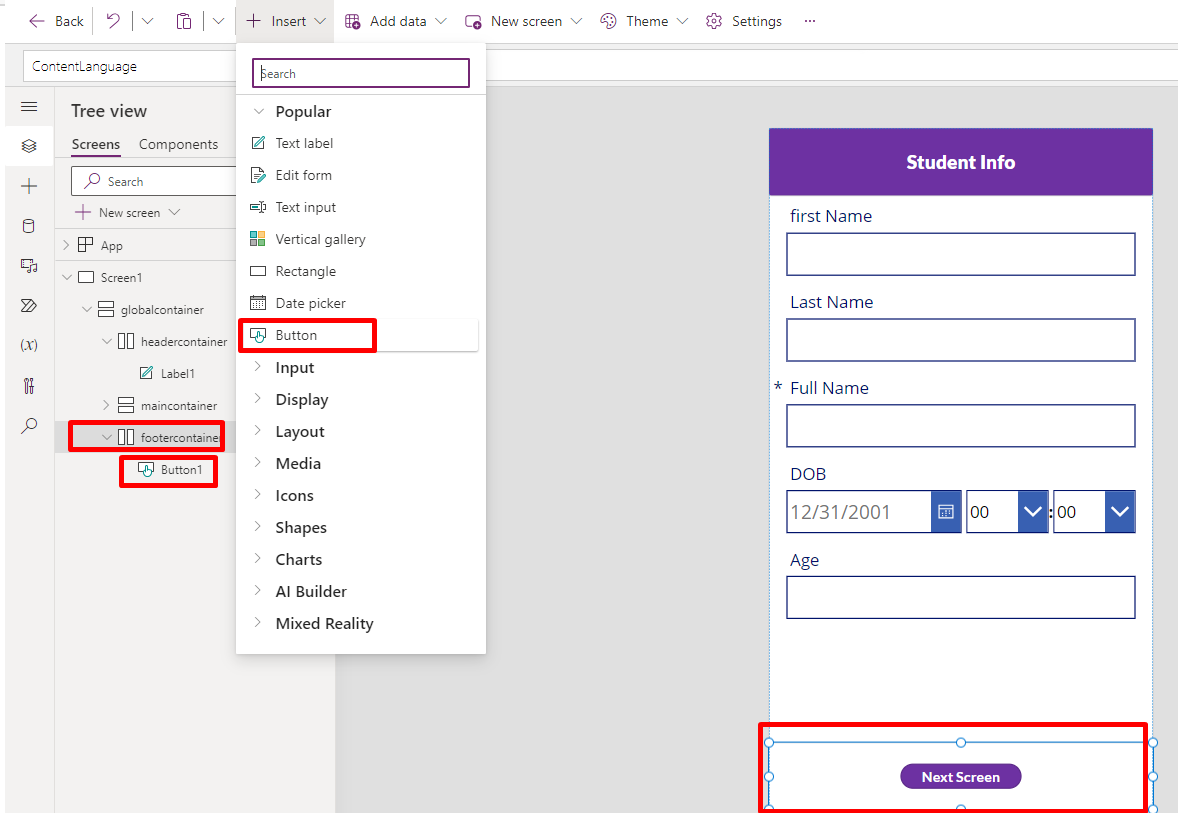Image resolution: width=1178 pixels, height=813 pixels.
Task: Open the New screen toolbar menu
Action: pos(523,21)
